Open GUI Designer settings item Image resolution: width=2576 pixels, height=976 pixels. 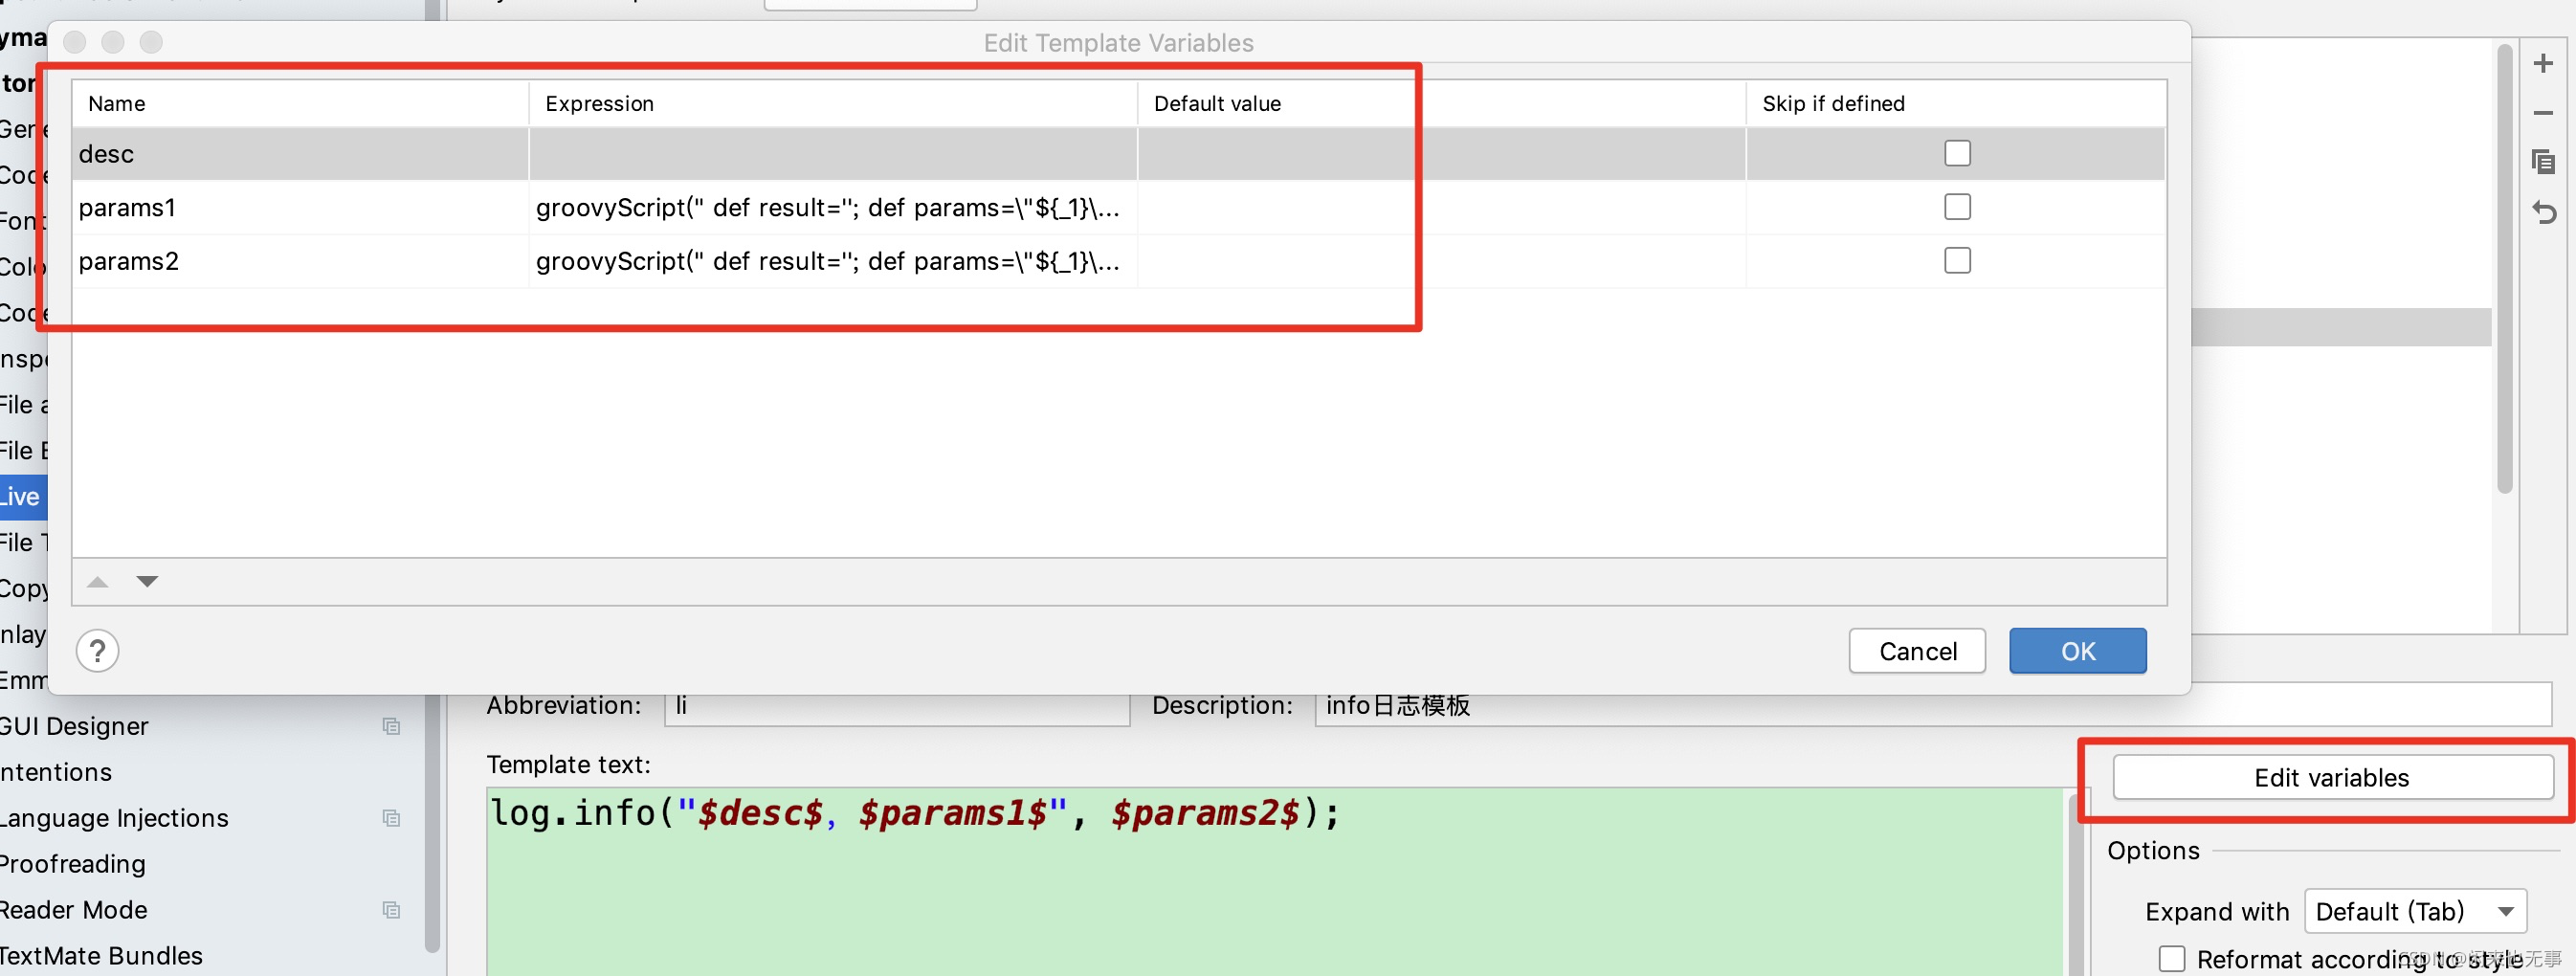pyautogui.click(x=74, y=726)
